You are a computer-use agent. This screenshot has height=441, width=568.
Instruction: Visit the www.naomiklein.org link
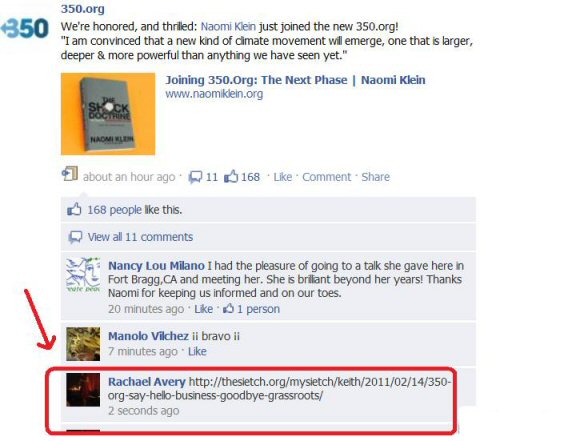(x=214, y=94)
